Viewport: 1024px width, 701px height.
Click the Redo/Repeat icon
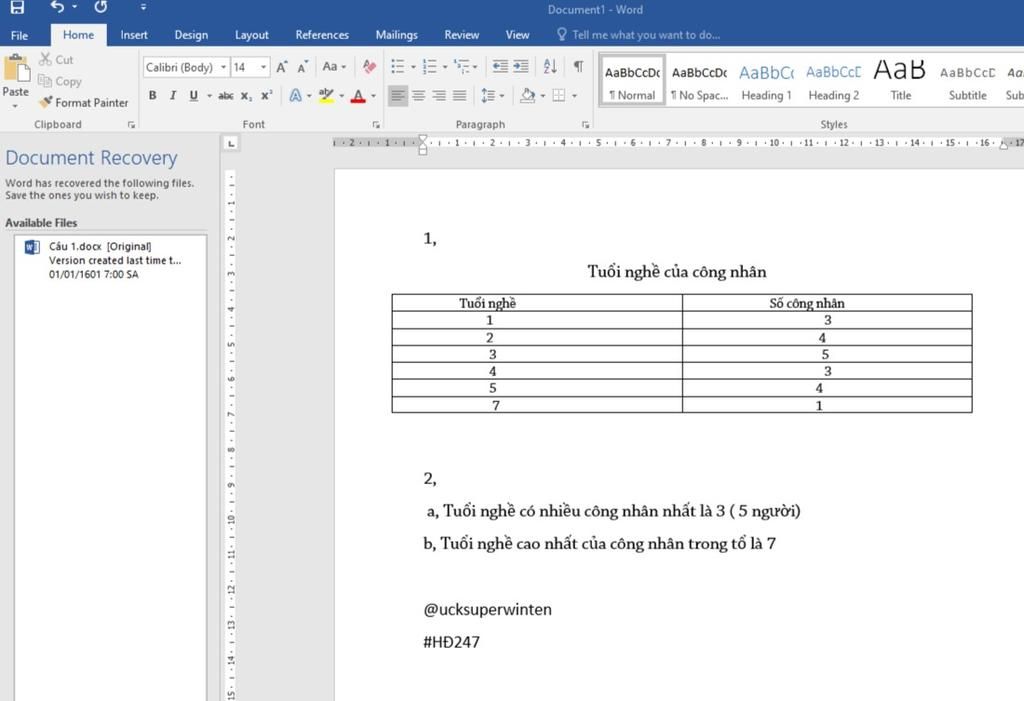click(101, 7)
